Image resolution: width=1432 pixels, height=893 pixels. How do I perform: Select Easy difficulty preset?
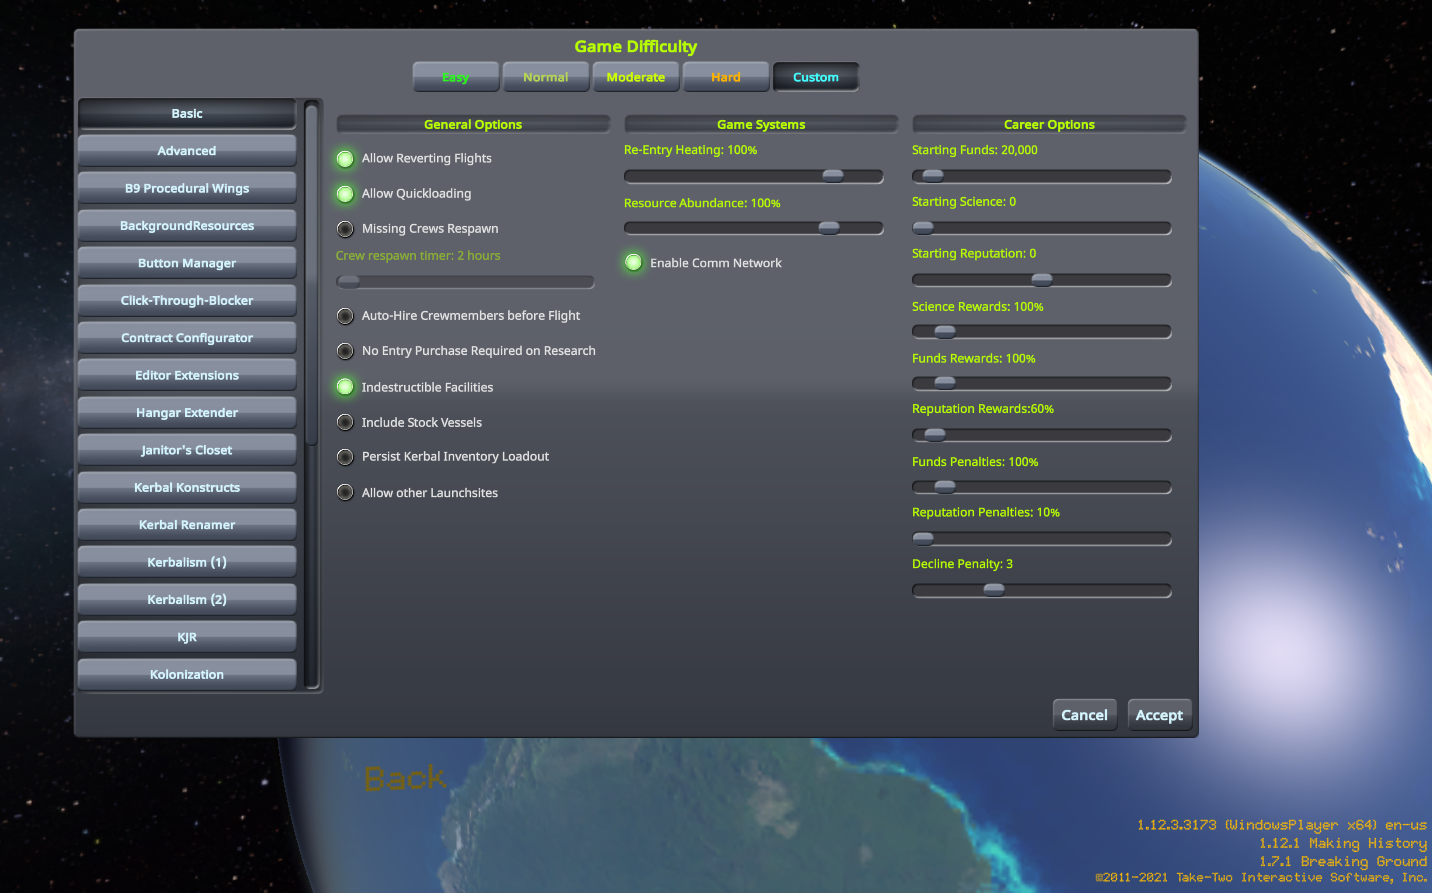click(x=456, y=77)
